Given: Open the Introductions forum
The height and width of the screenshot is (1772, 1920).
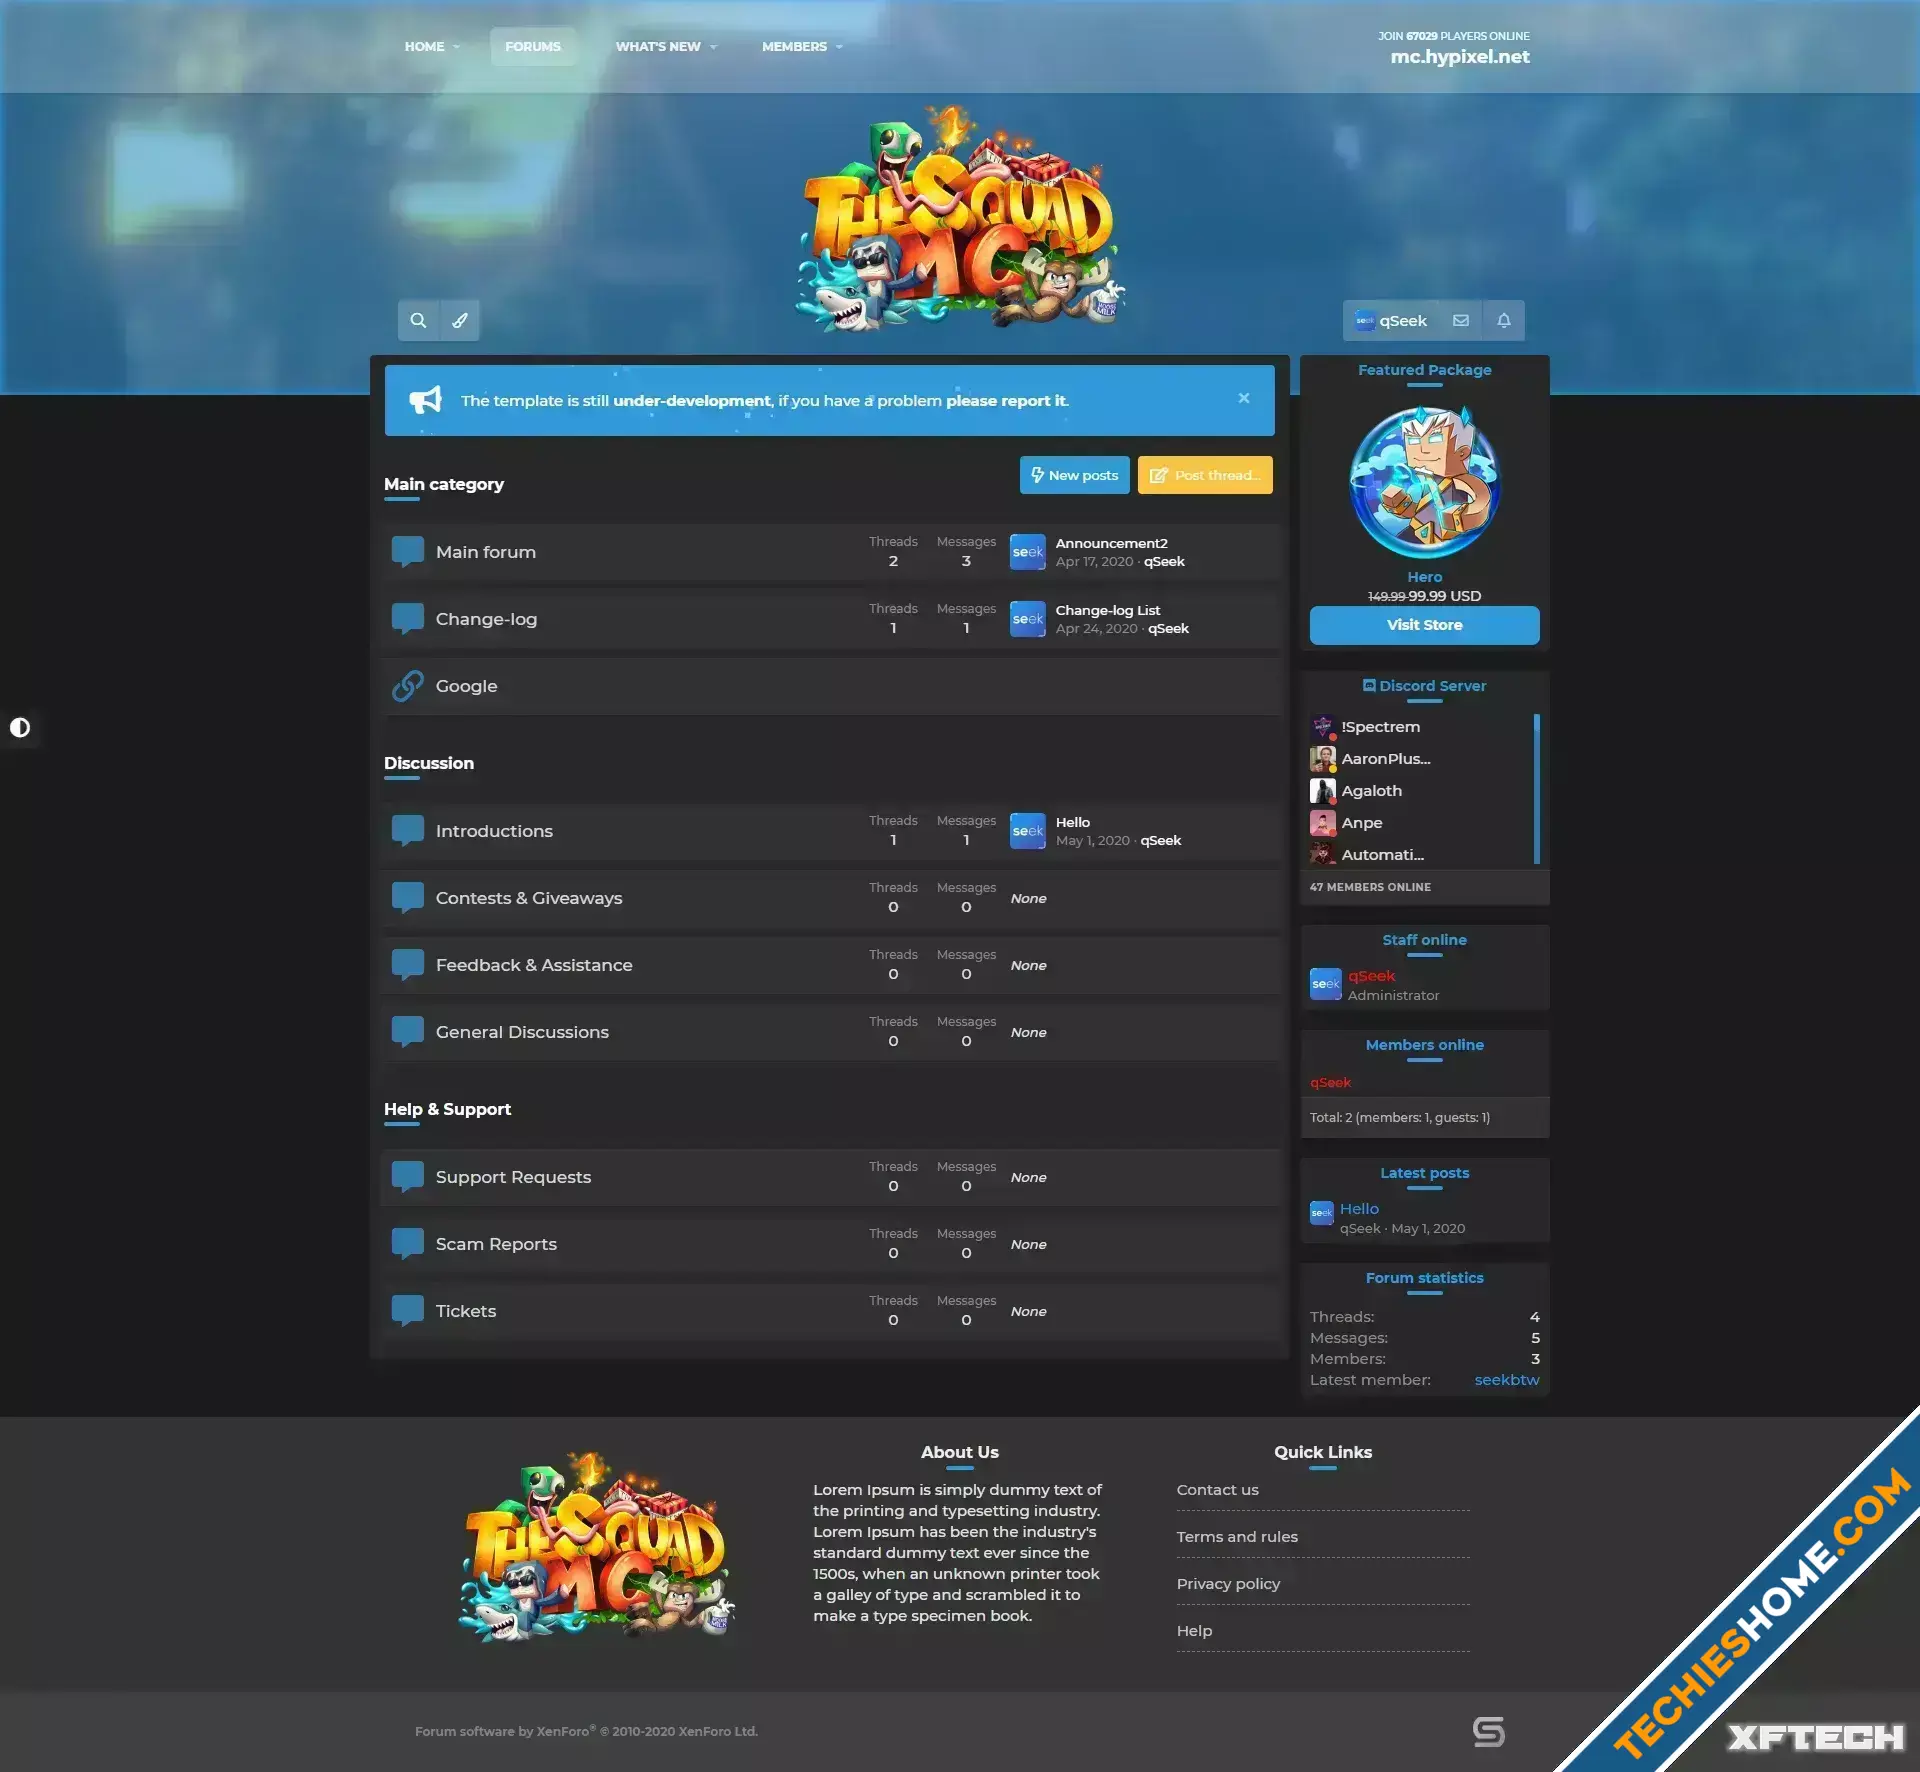Looking at the screenshot, I should pos(494,831).
